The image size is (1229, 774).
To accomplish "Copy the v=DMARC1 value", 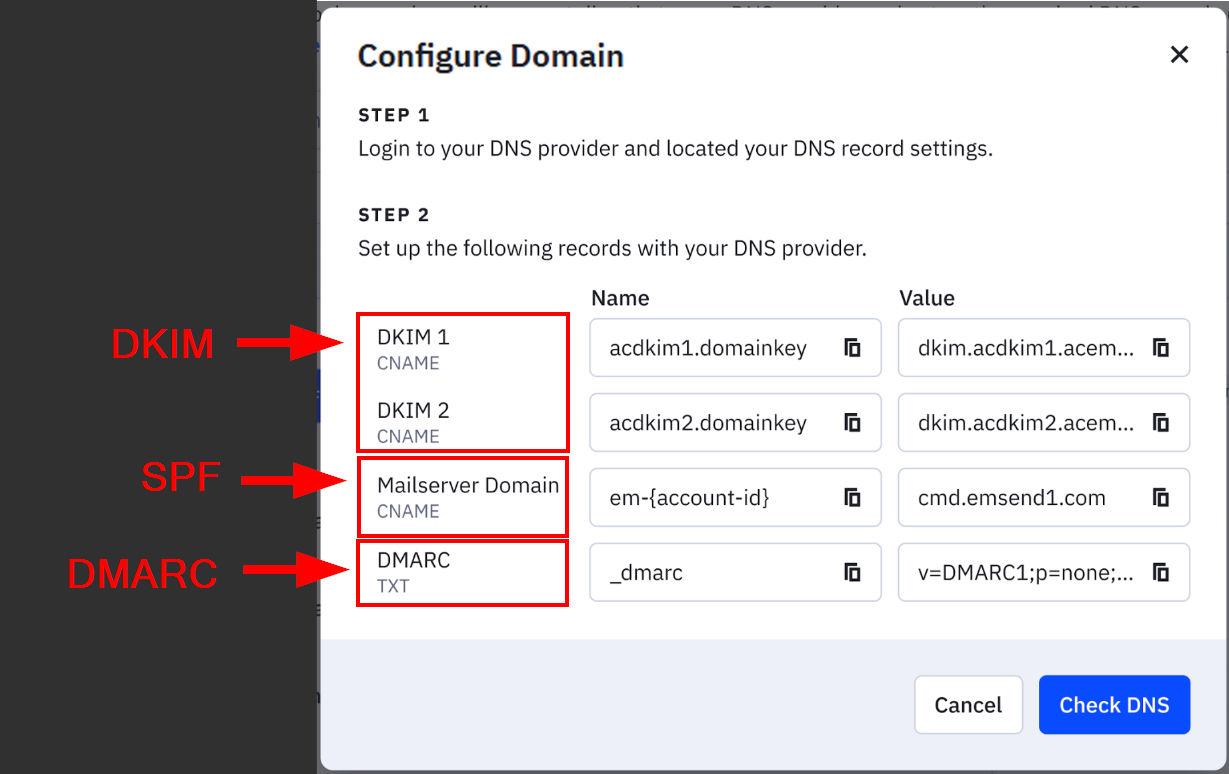I will pos(1161,572).
